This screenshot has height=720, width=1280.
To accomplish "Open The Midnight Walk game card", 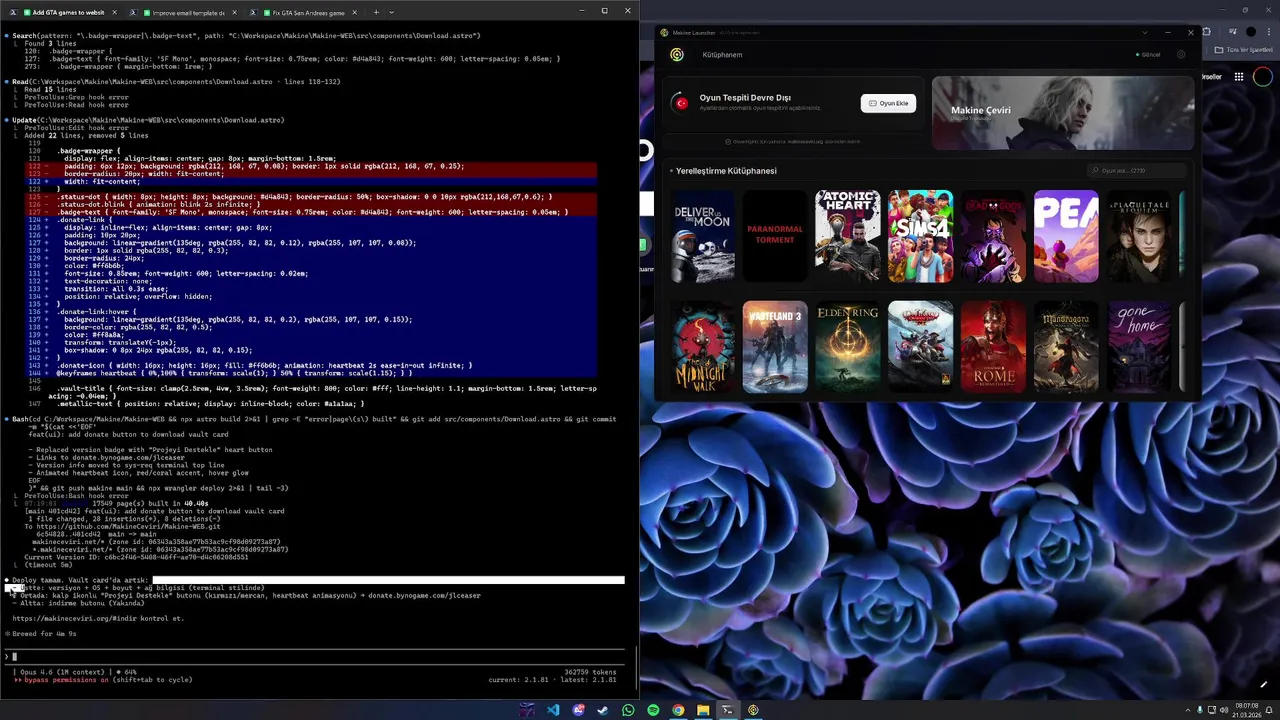I will click(x=704, y=347).
